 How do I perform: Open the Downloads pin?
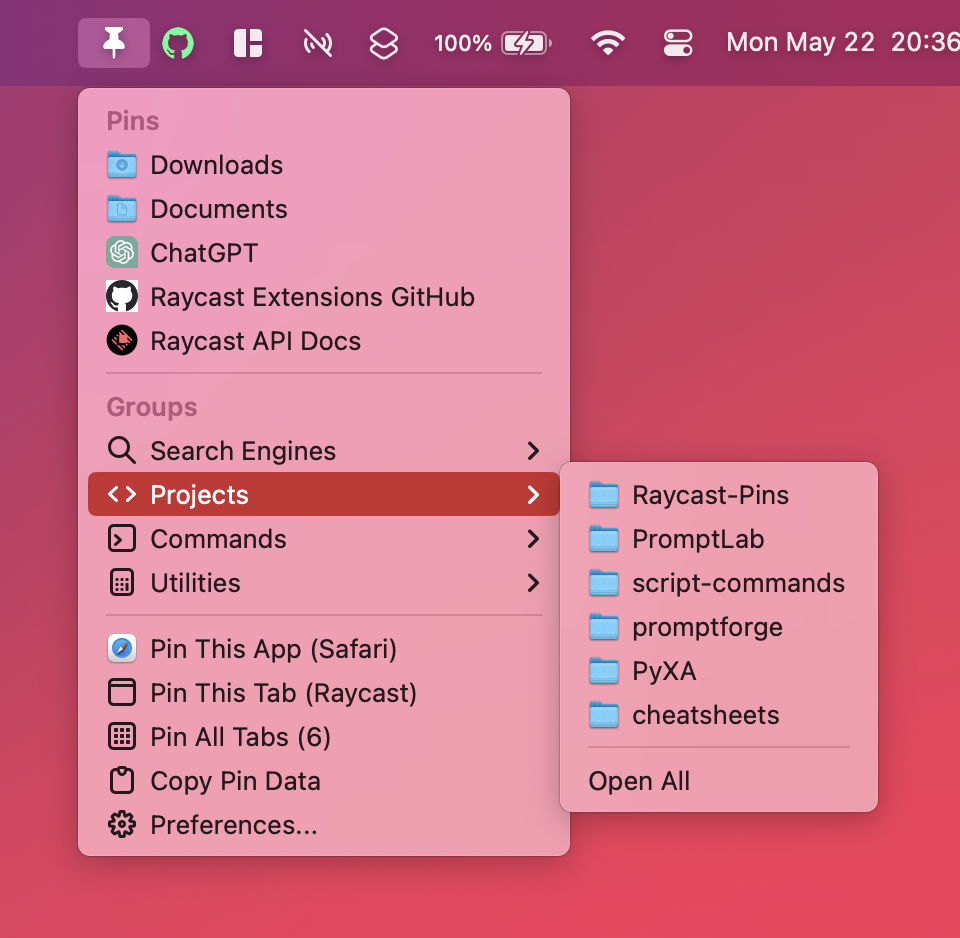coord(216,165)
